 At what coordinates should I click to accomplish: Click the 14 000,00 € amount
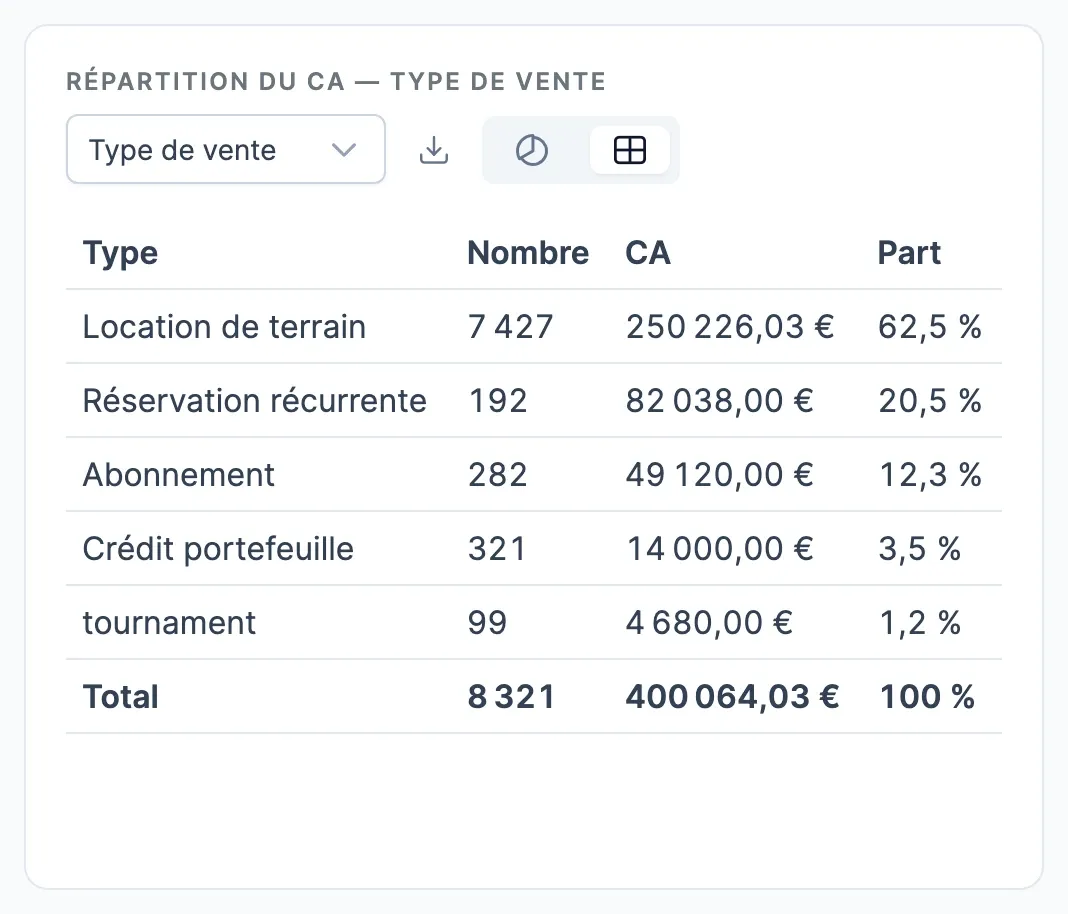719,549
